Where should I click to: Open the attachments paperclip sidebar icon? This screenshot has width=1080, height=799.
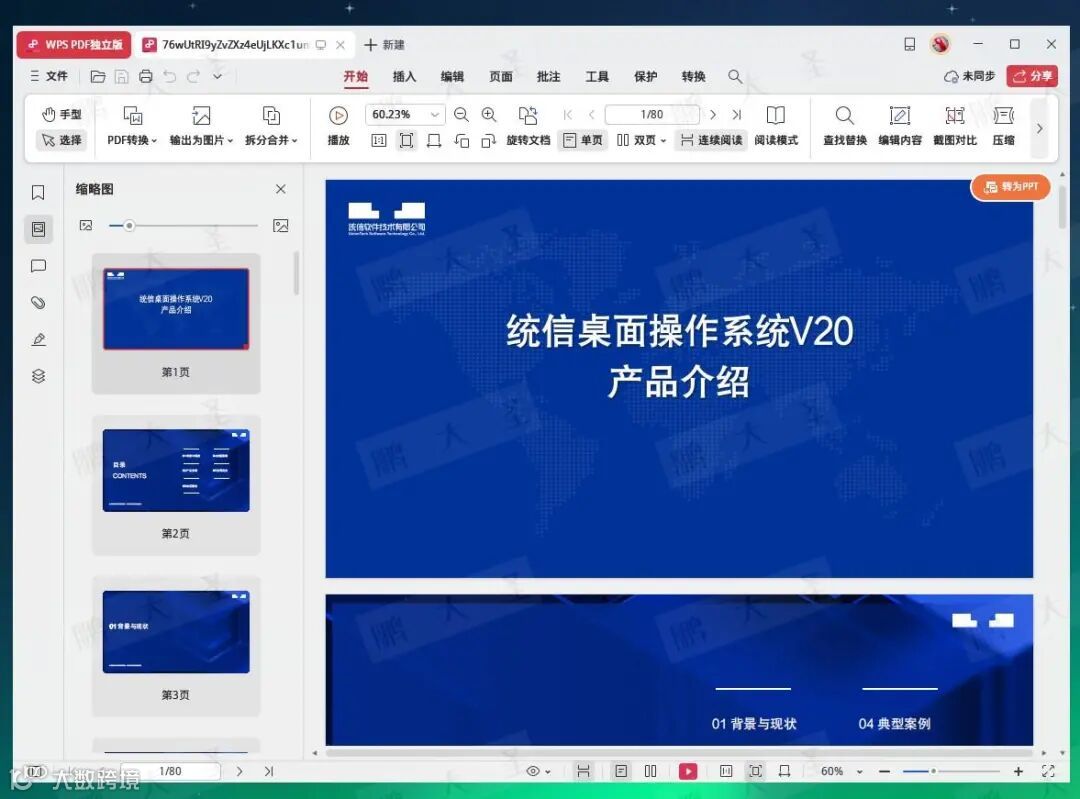[39, 302]
